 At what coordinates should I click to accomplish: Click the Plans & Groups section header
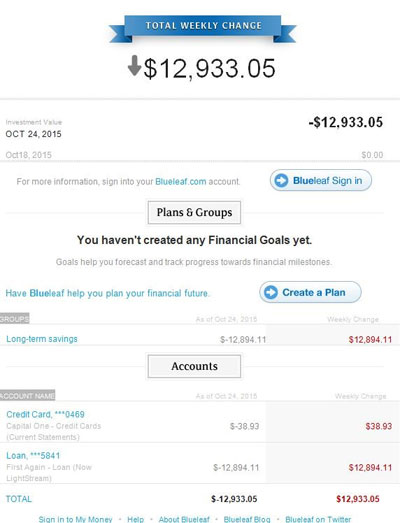(194, 212)
